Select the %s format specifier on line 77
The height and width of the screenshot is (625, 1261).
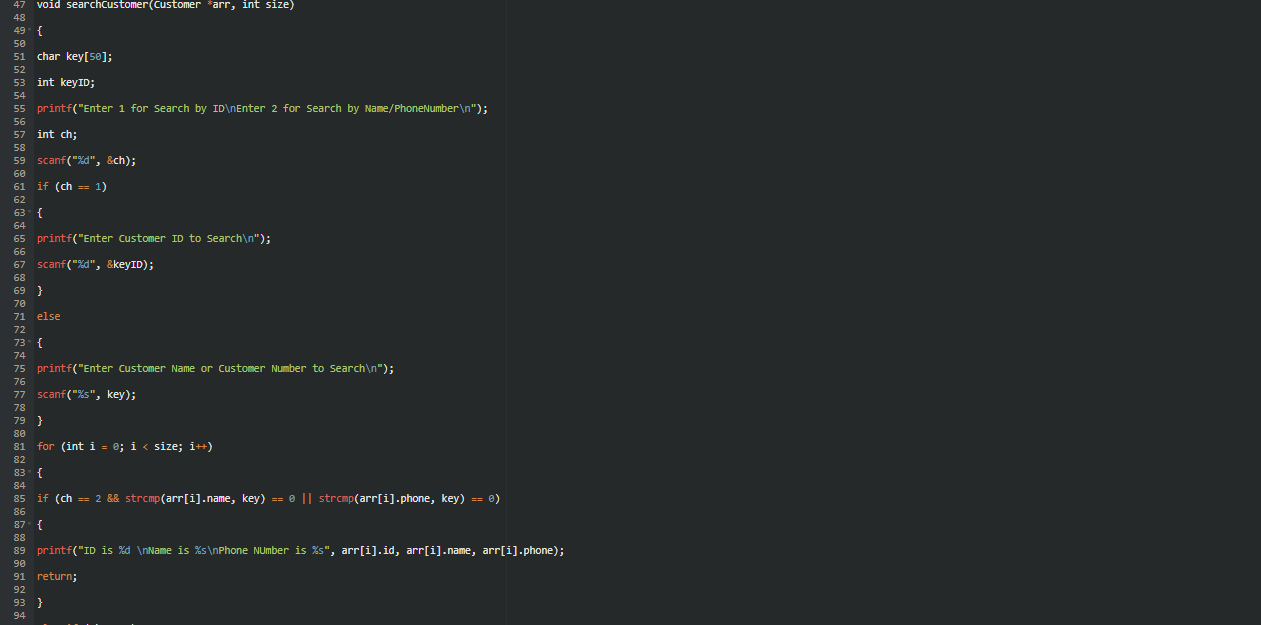coord(82,394)
